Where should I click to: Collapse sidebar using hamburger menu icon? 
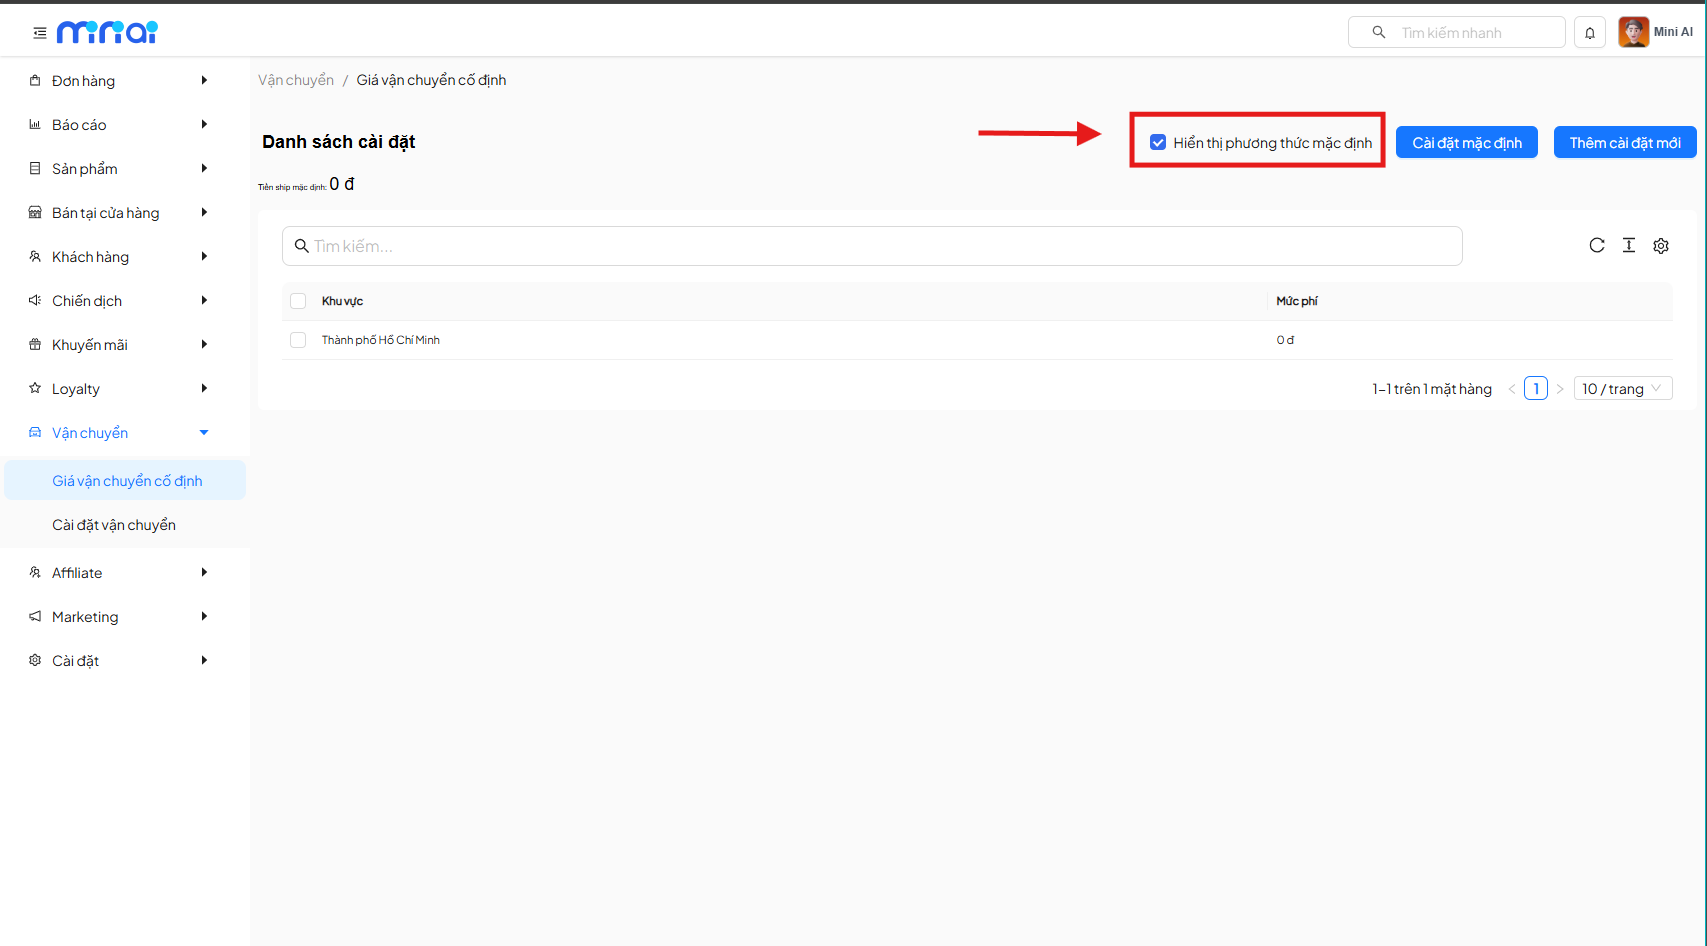(x=40, y=33)
